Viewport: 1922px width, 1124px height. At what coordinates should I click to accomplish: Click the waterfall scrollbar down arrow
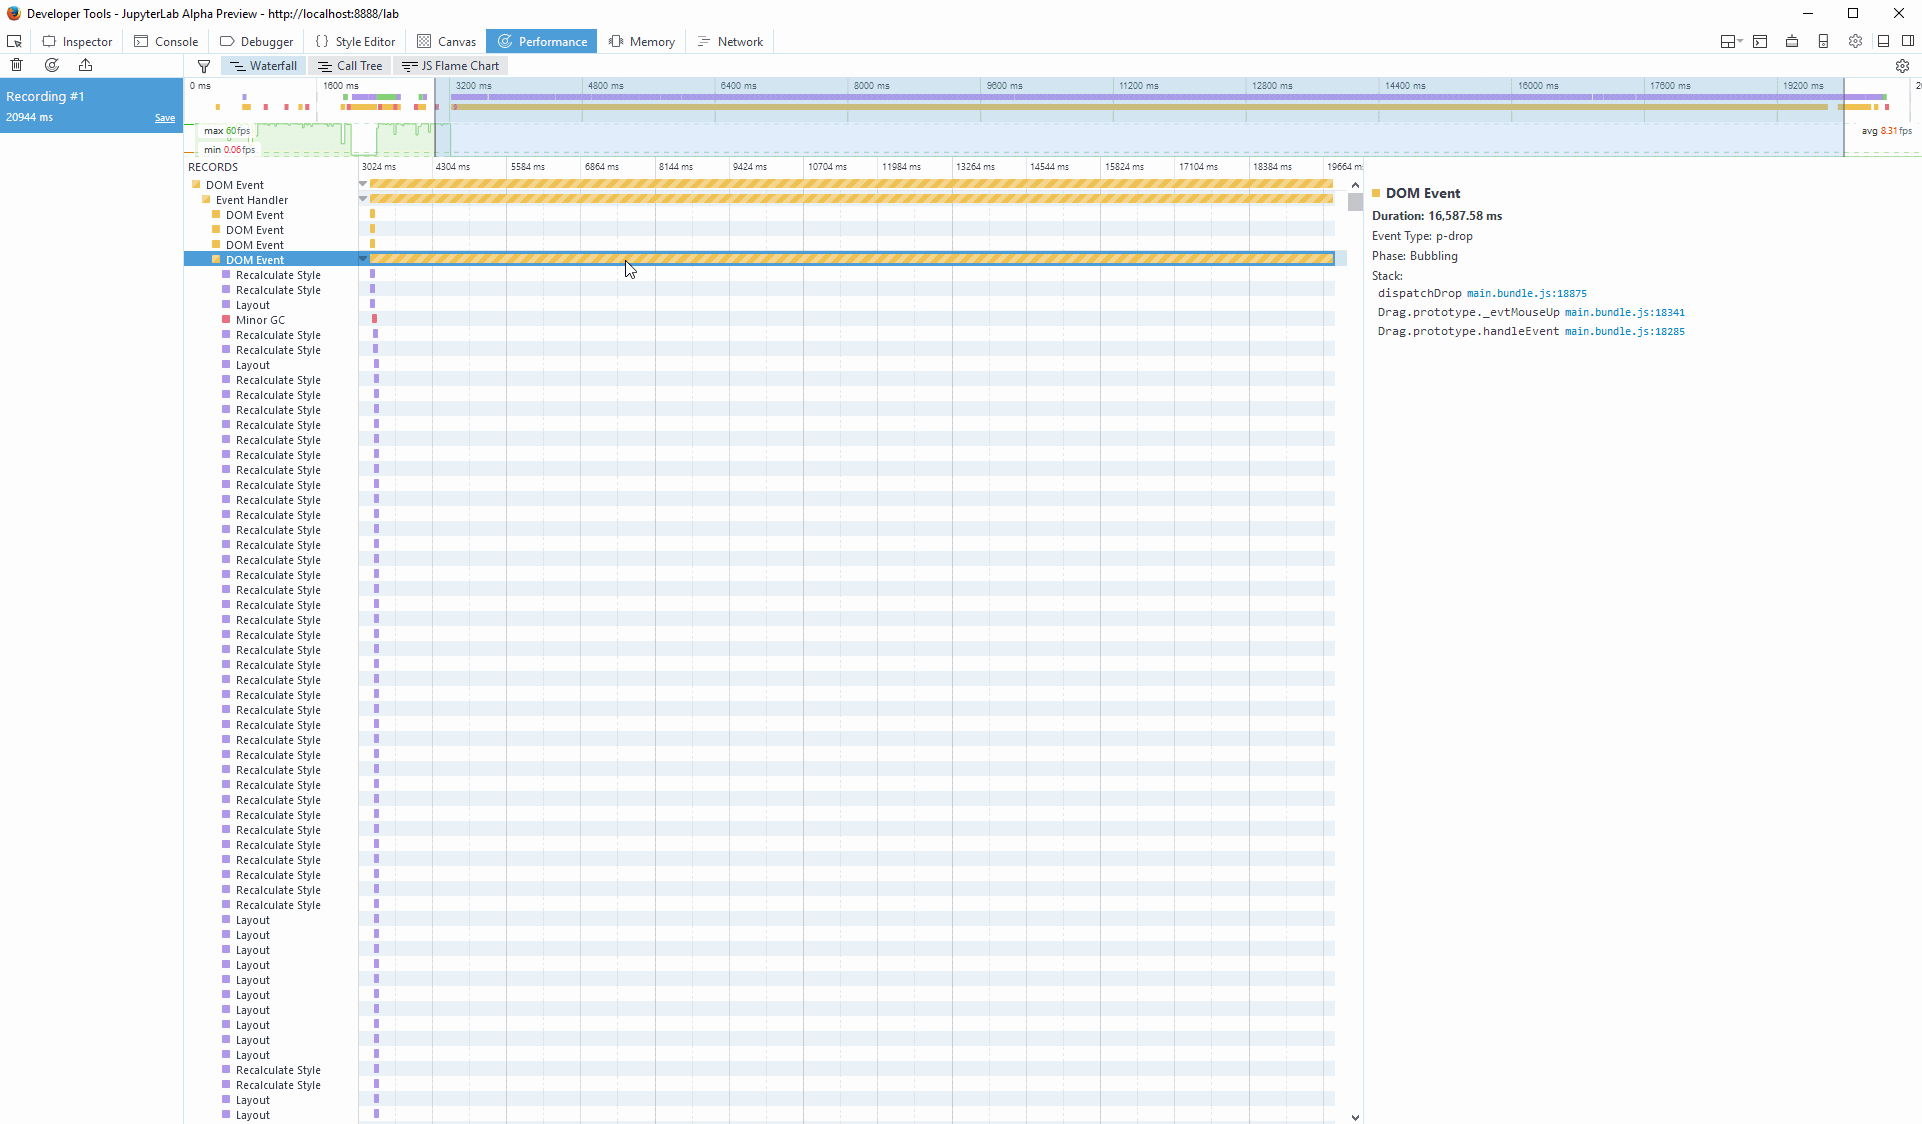pyautogui.click(x=1355, y=1118)
